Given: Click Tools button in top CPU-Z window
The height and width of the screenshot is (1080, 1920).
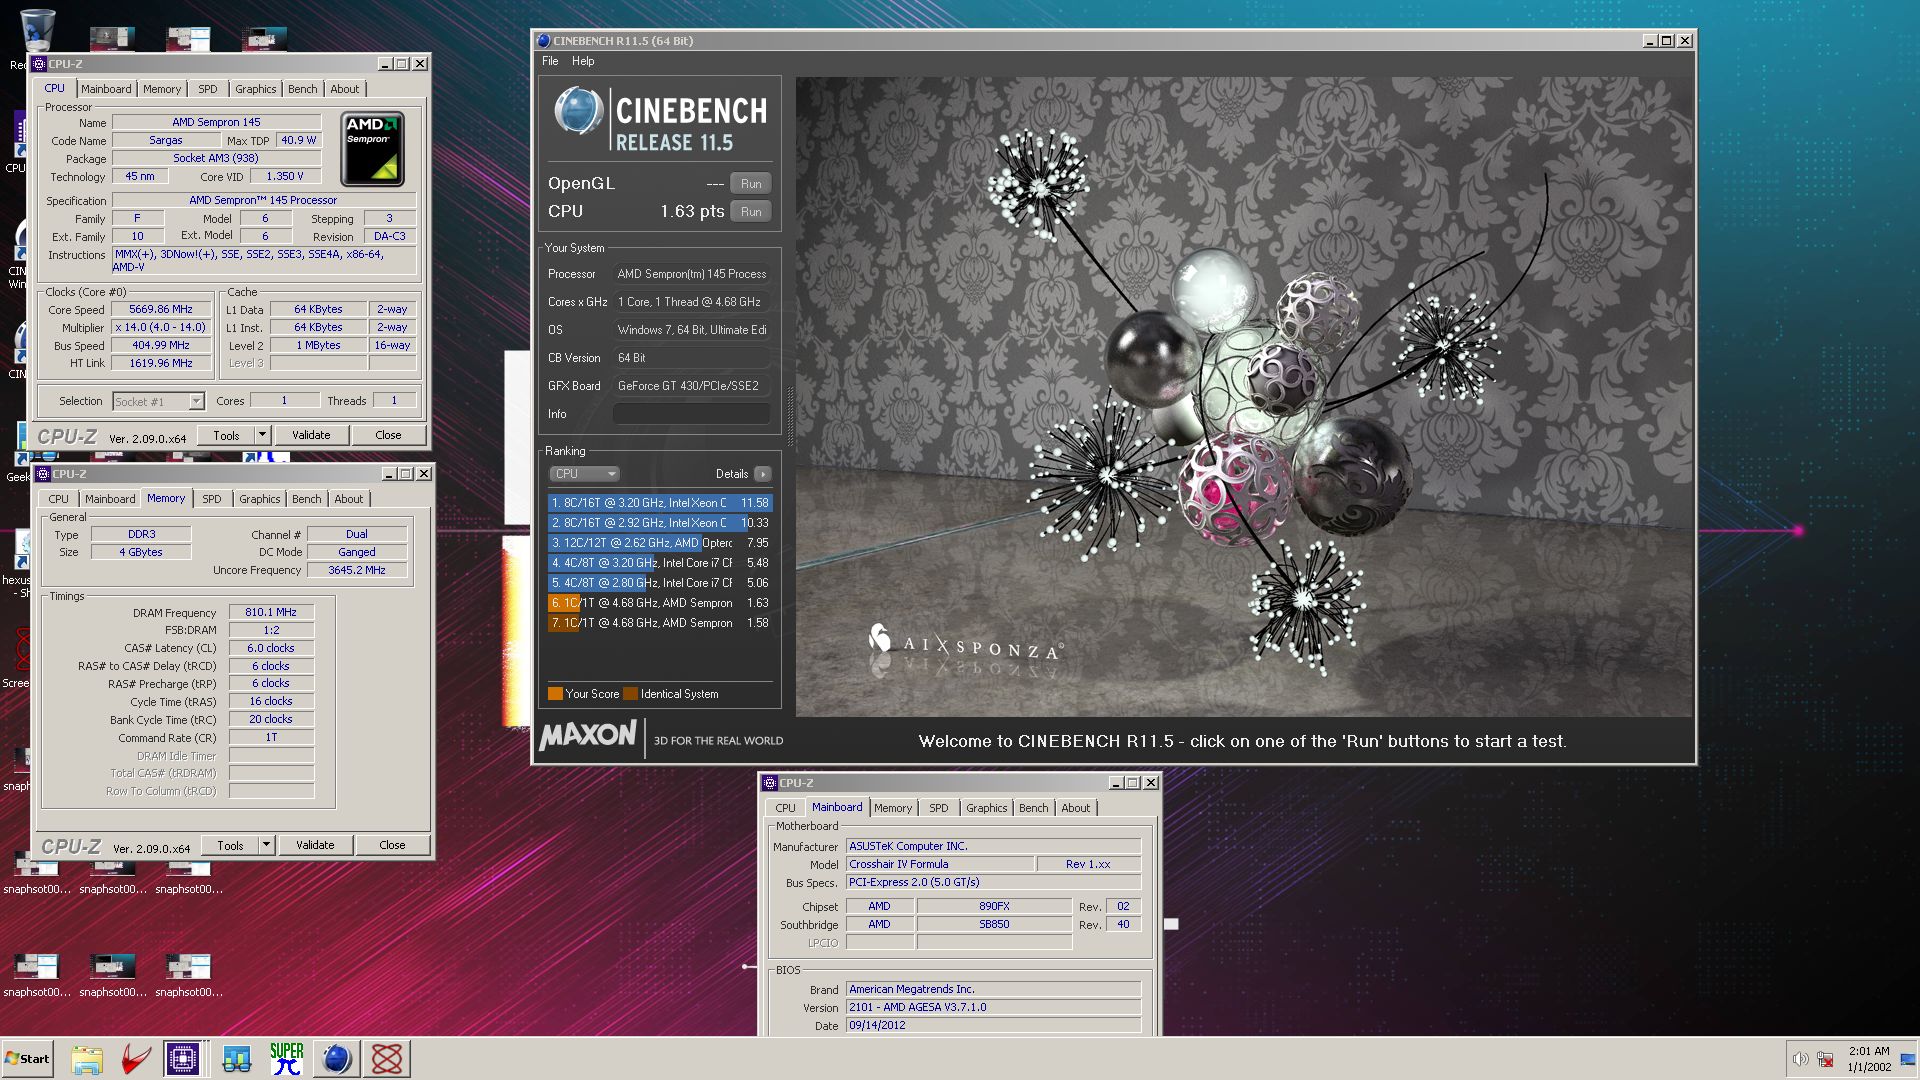Looking at the screenshot, I should coord(226,436).
